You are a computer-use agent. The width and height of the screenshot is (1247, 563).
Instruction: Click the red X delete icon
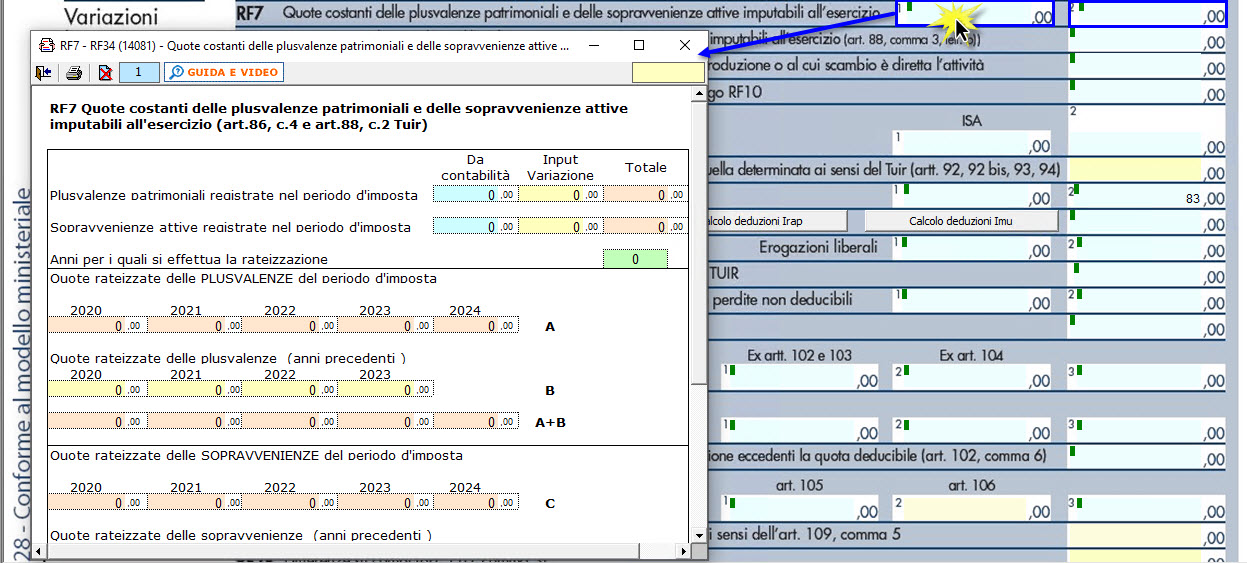[x=105, y=72]
